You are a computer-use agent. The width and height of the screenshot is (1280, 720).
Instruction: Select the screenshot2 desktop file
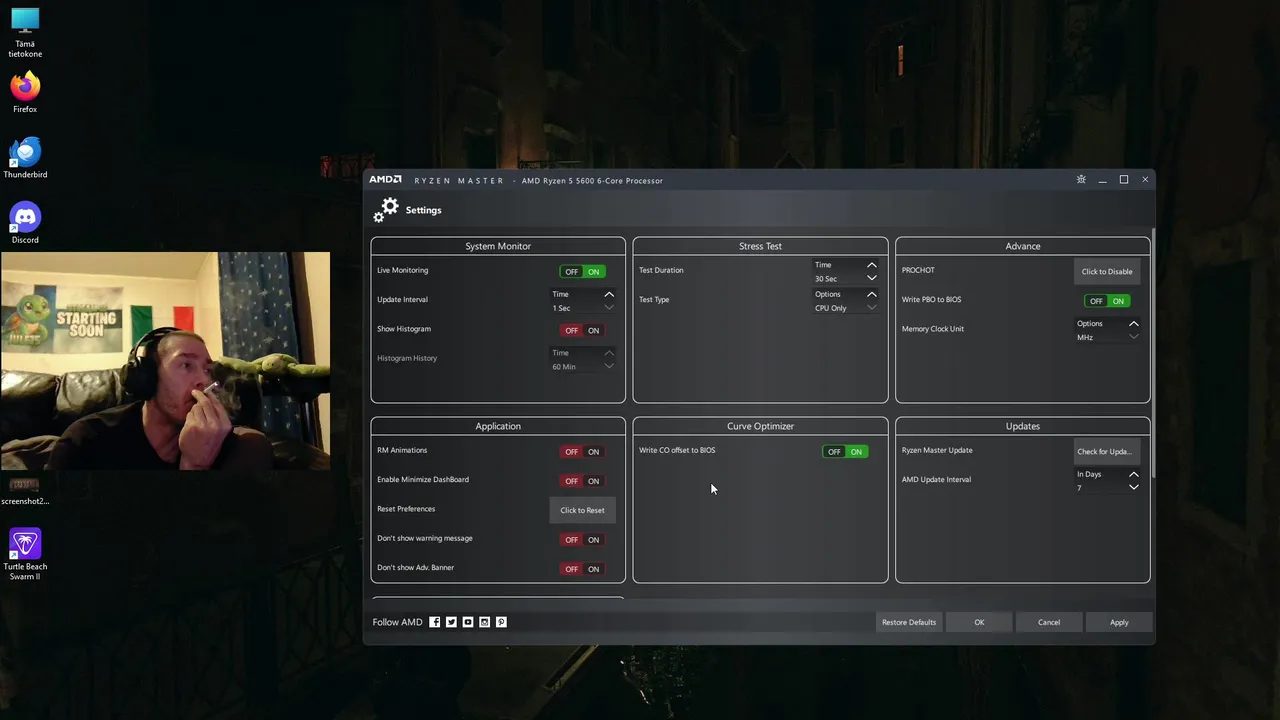25,490
